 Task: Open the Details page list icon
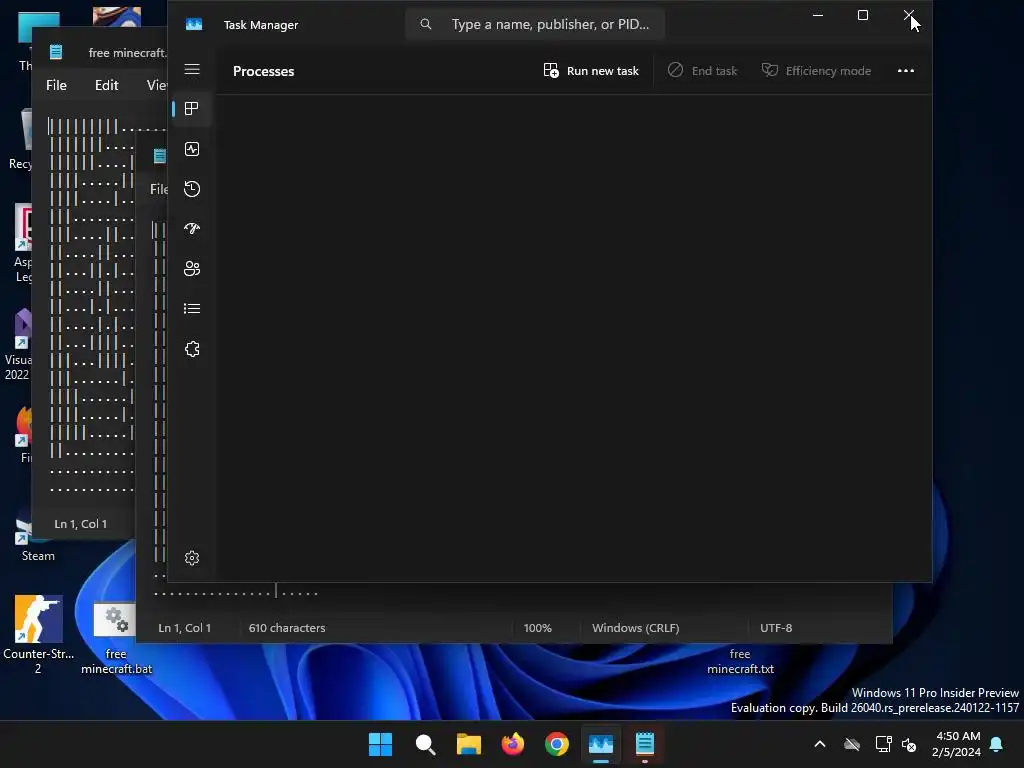192,308
